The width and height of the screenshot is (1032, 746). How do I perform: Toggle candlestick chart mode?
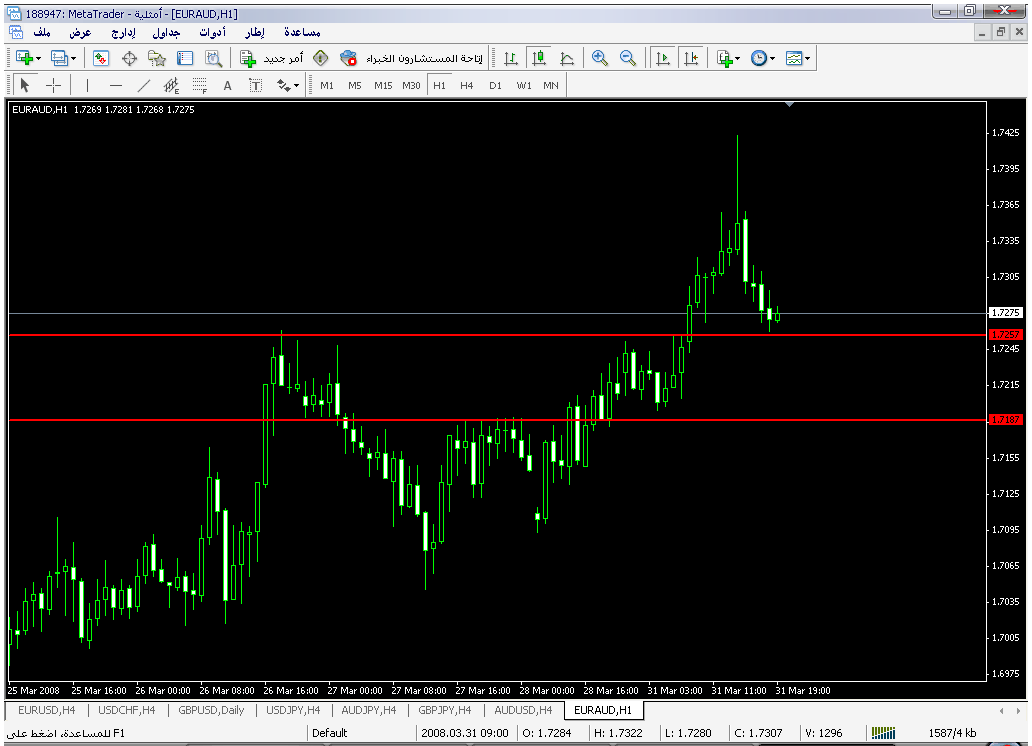[539, 59]
